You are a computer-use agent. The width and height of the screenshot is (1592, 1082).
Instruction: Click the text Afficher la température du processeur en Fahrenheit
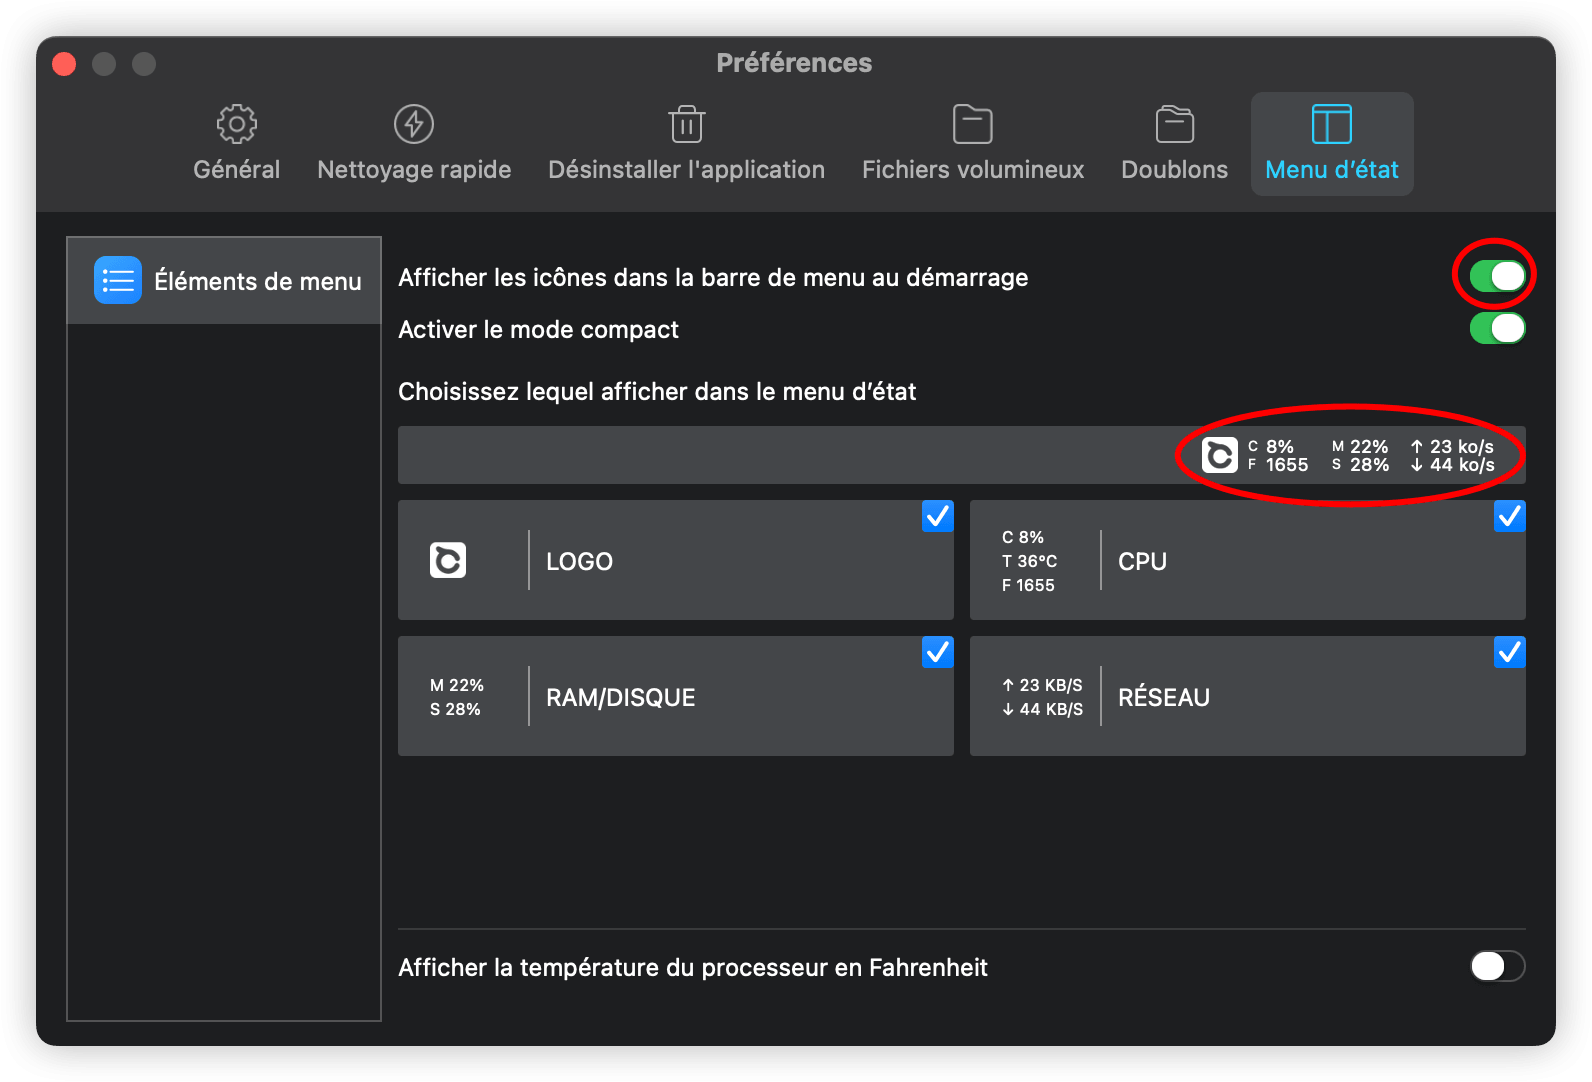coord(693,967)
